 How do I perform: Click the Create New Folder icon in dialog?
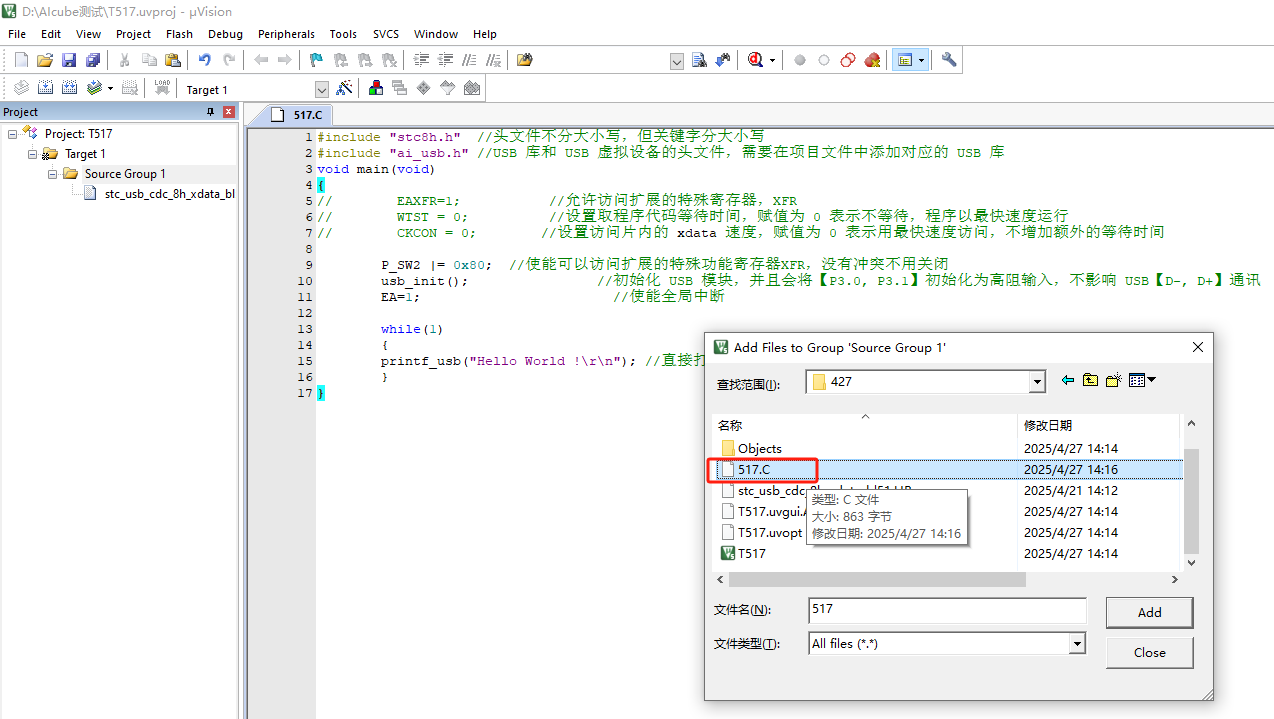(x=1114, y=380)
